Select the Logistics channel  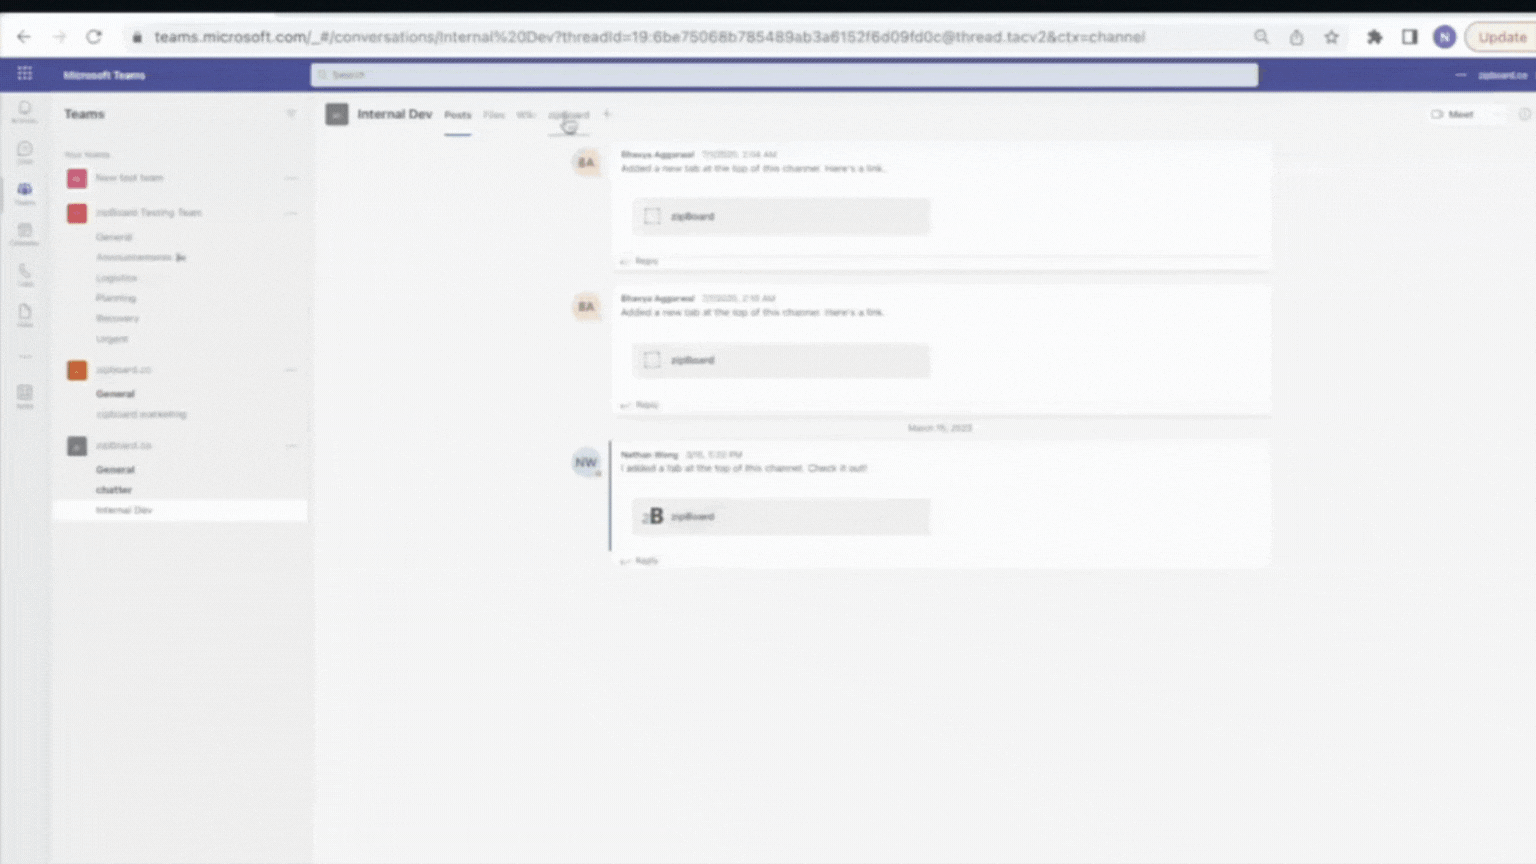pos(117,278)
